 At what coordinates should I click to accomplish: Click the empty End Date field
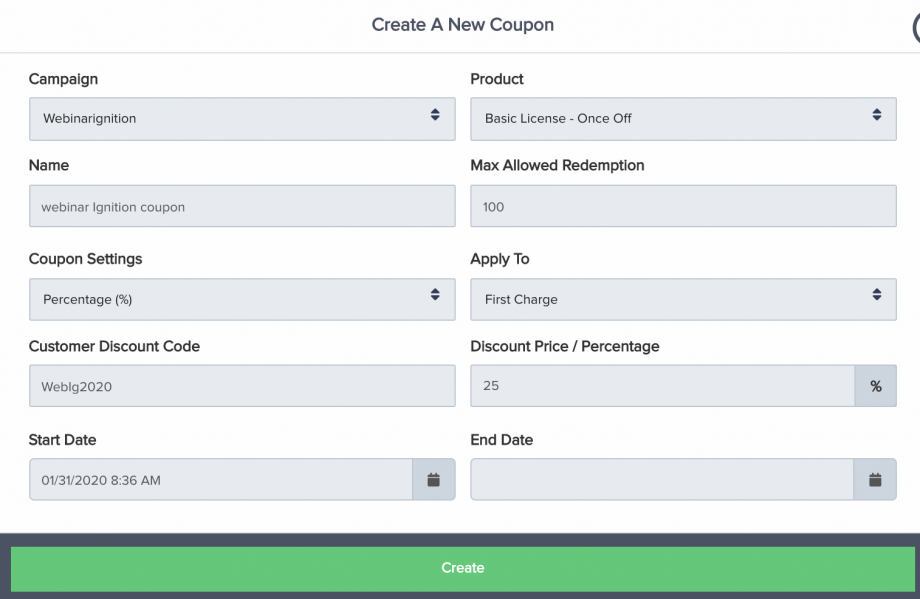pos(662,479)
